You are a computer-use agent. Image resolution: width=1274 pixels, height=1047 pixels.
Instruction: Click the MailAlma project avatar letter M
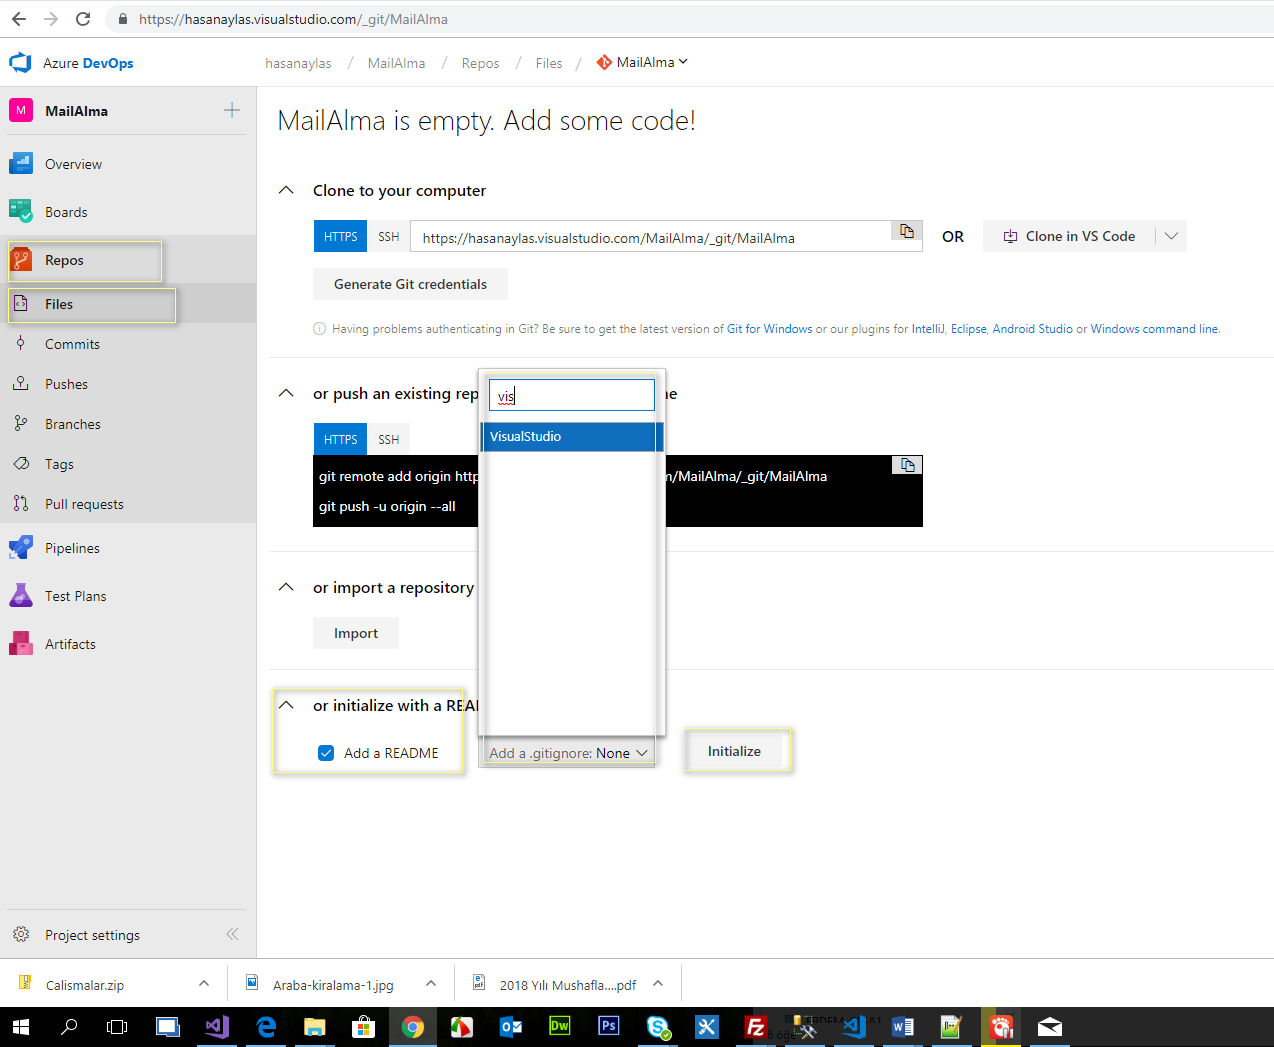21,110
